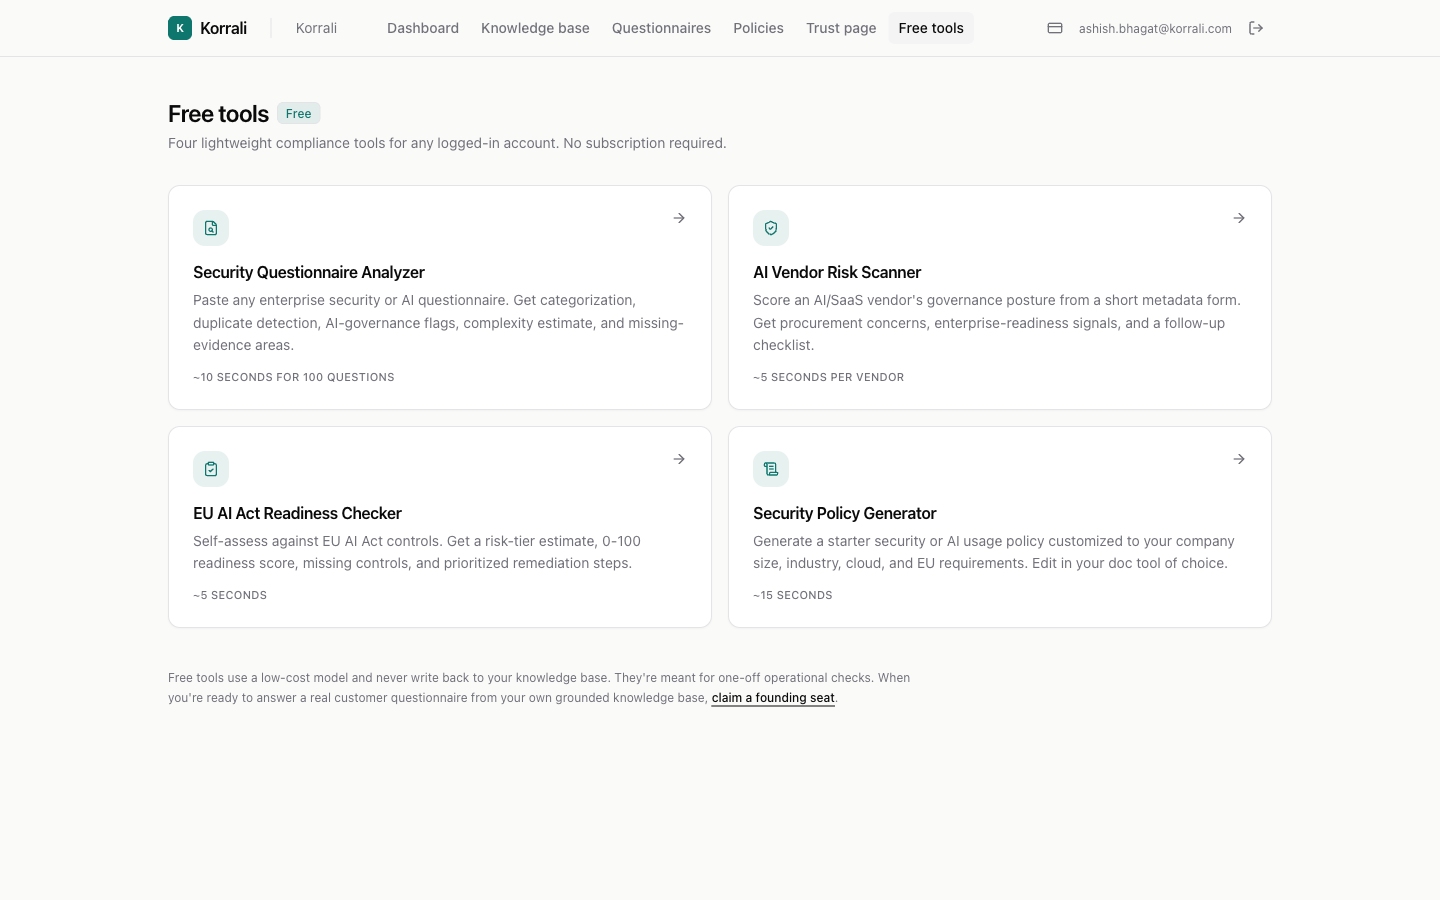
Task: Select the Free tools tab
Action: pos(931,28)
